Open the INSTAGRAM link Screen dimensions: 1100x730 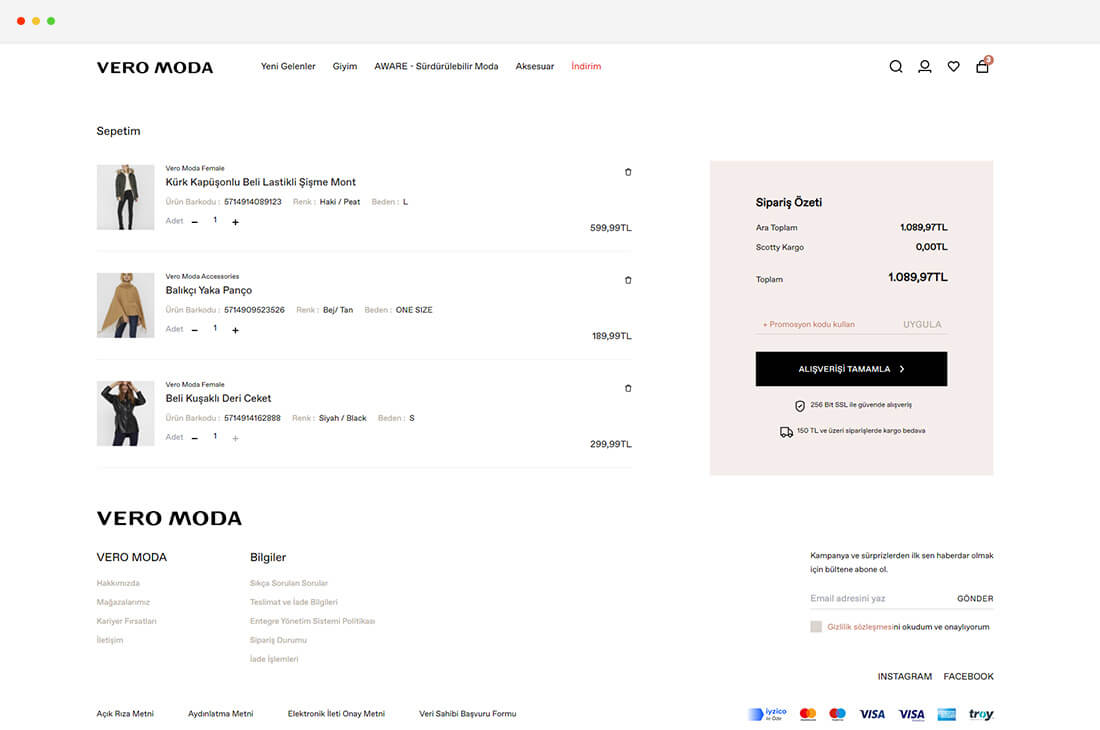coord(904,677)
